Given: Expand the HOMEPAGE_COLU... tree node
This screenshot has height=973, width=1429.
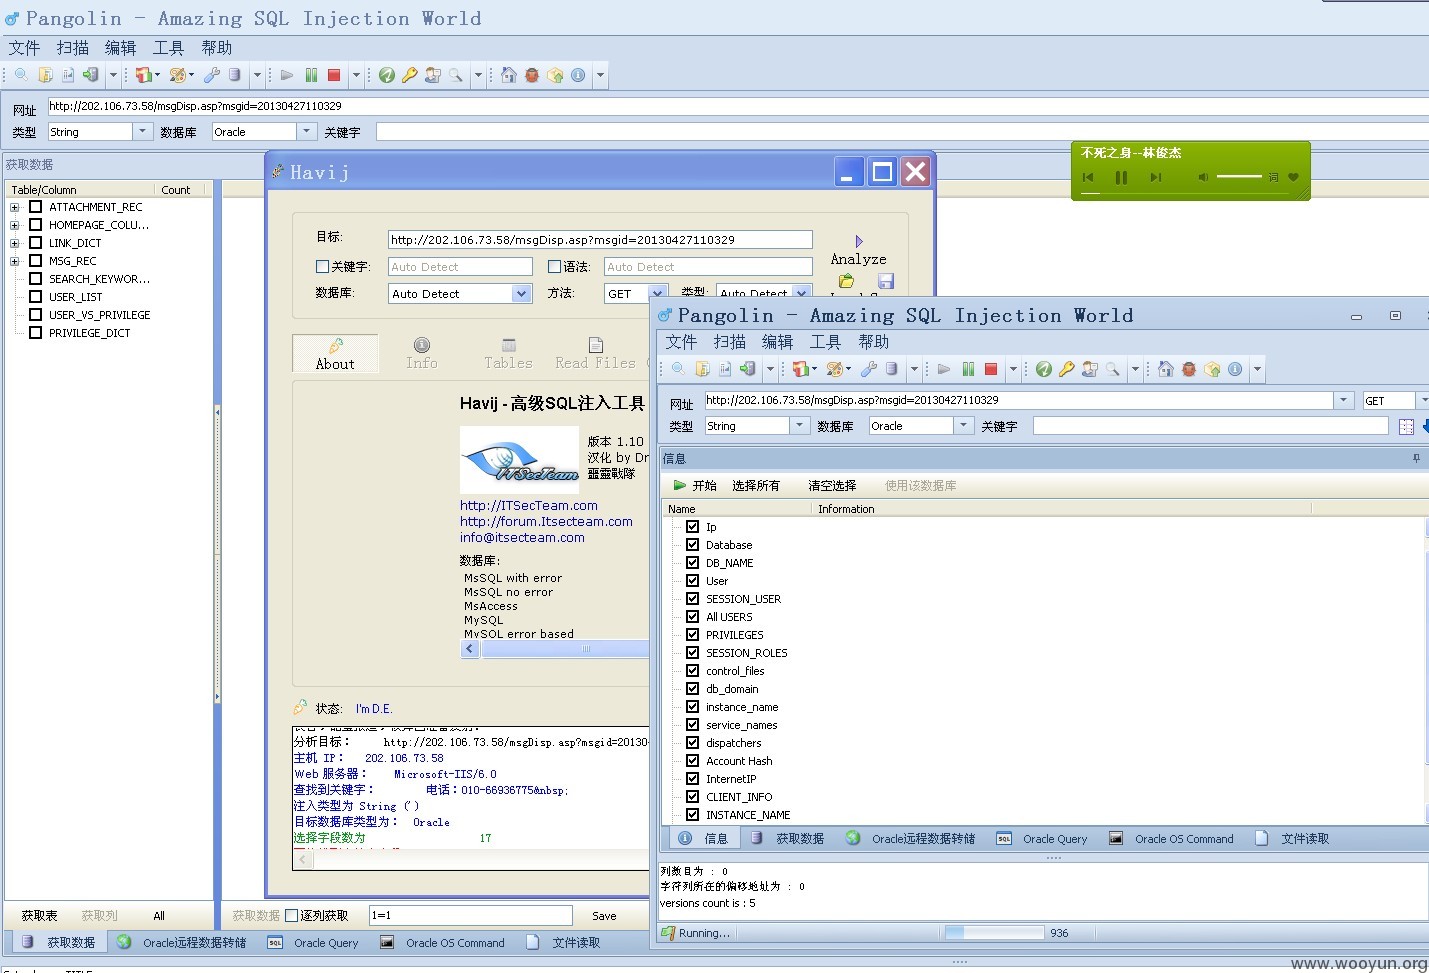Looking at the screenshot, I should coord(15,225).
